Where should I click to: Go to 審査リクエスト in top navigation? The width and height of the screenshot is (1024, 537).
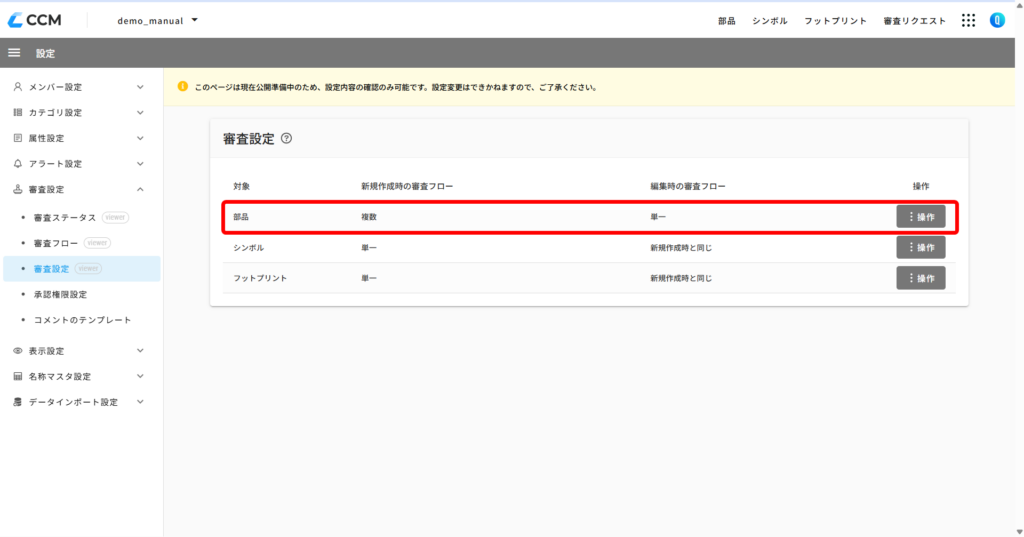(914, 21)
